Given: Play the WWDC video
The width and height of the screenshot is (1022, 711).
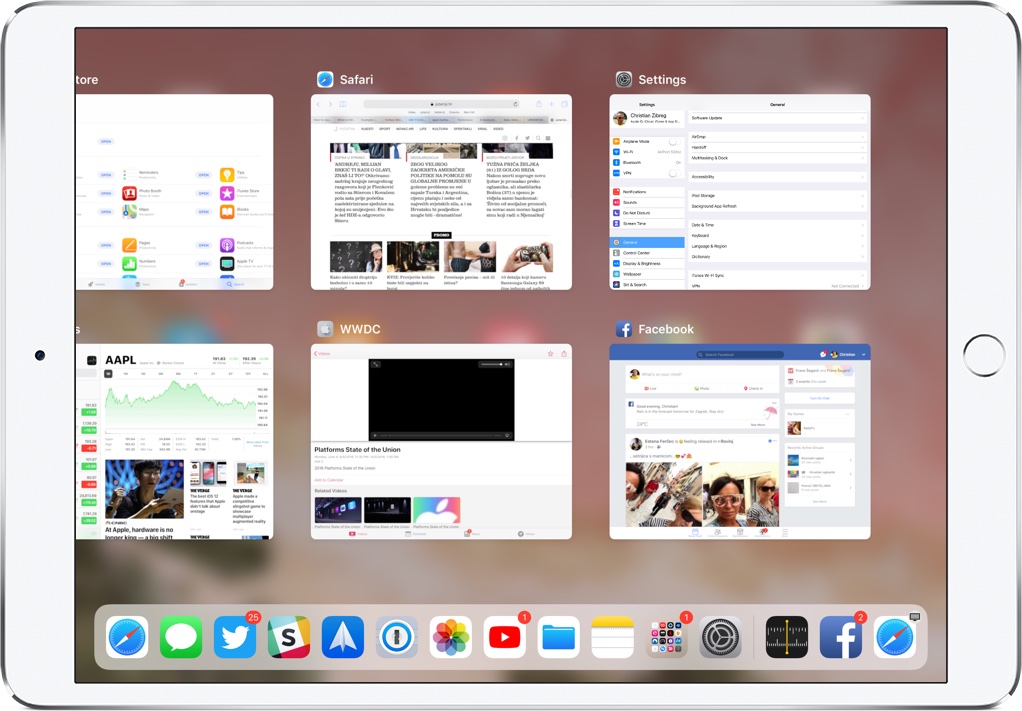Looking at the screenshot, I should pos(375,435).
